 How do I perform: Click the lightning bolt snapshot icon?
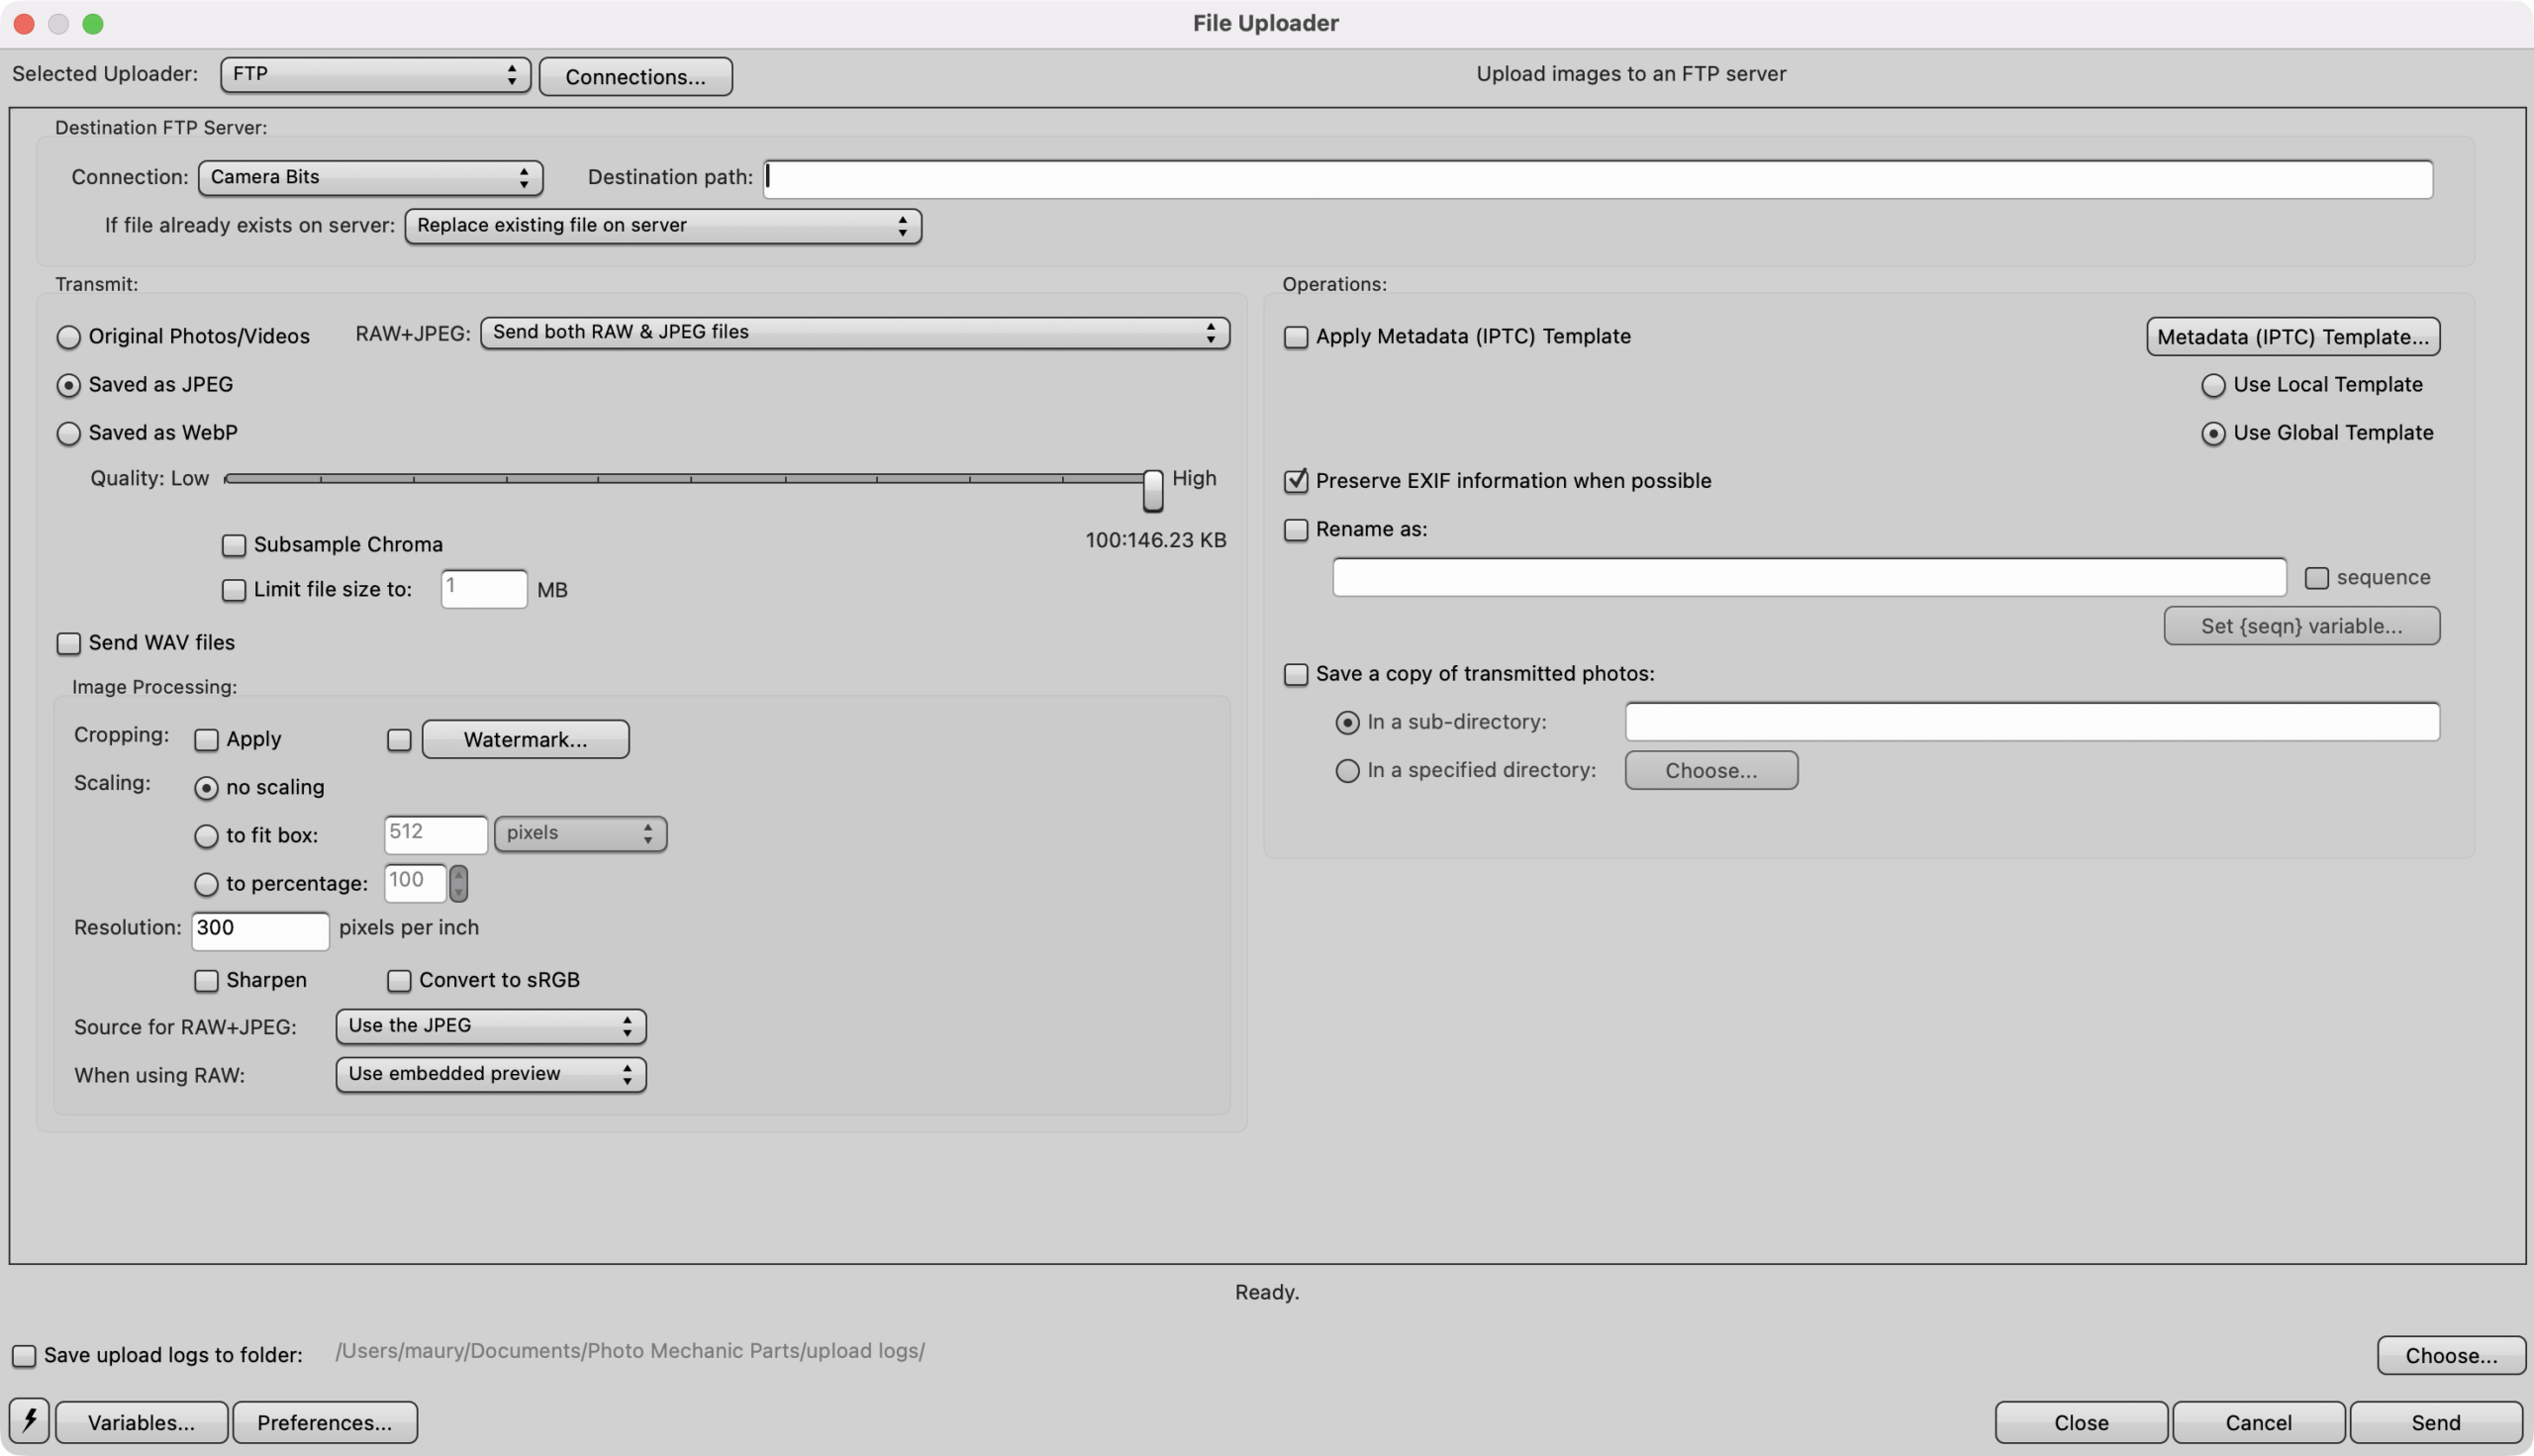(29, 1421)
